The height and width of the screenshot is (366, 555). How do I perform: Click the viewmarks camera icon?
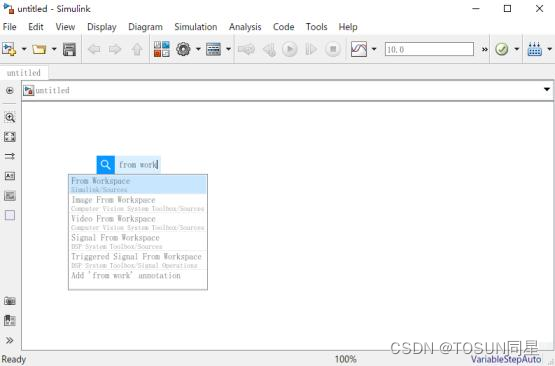[x=10, y=301]
